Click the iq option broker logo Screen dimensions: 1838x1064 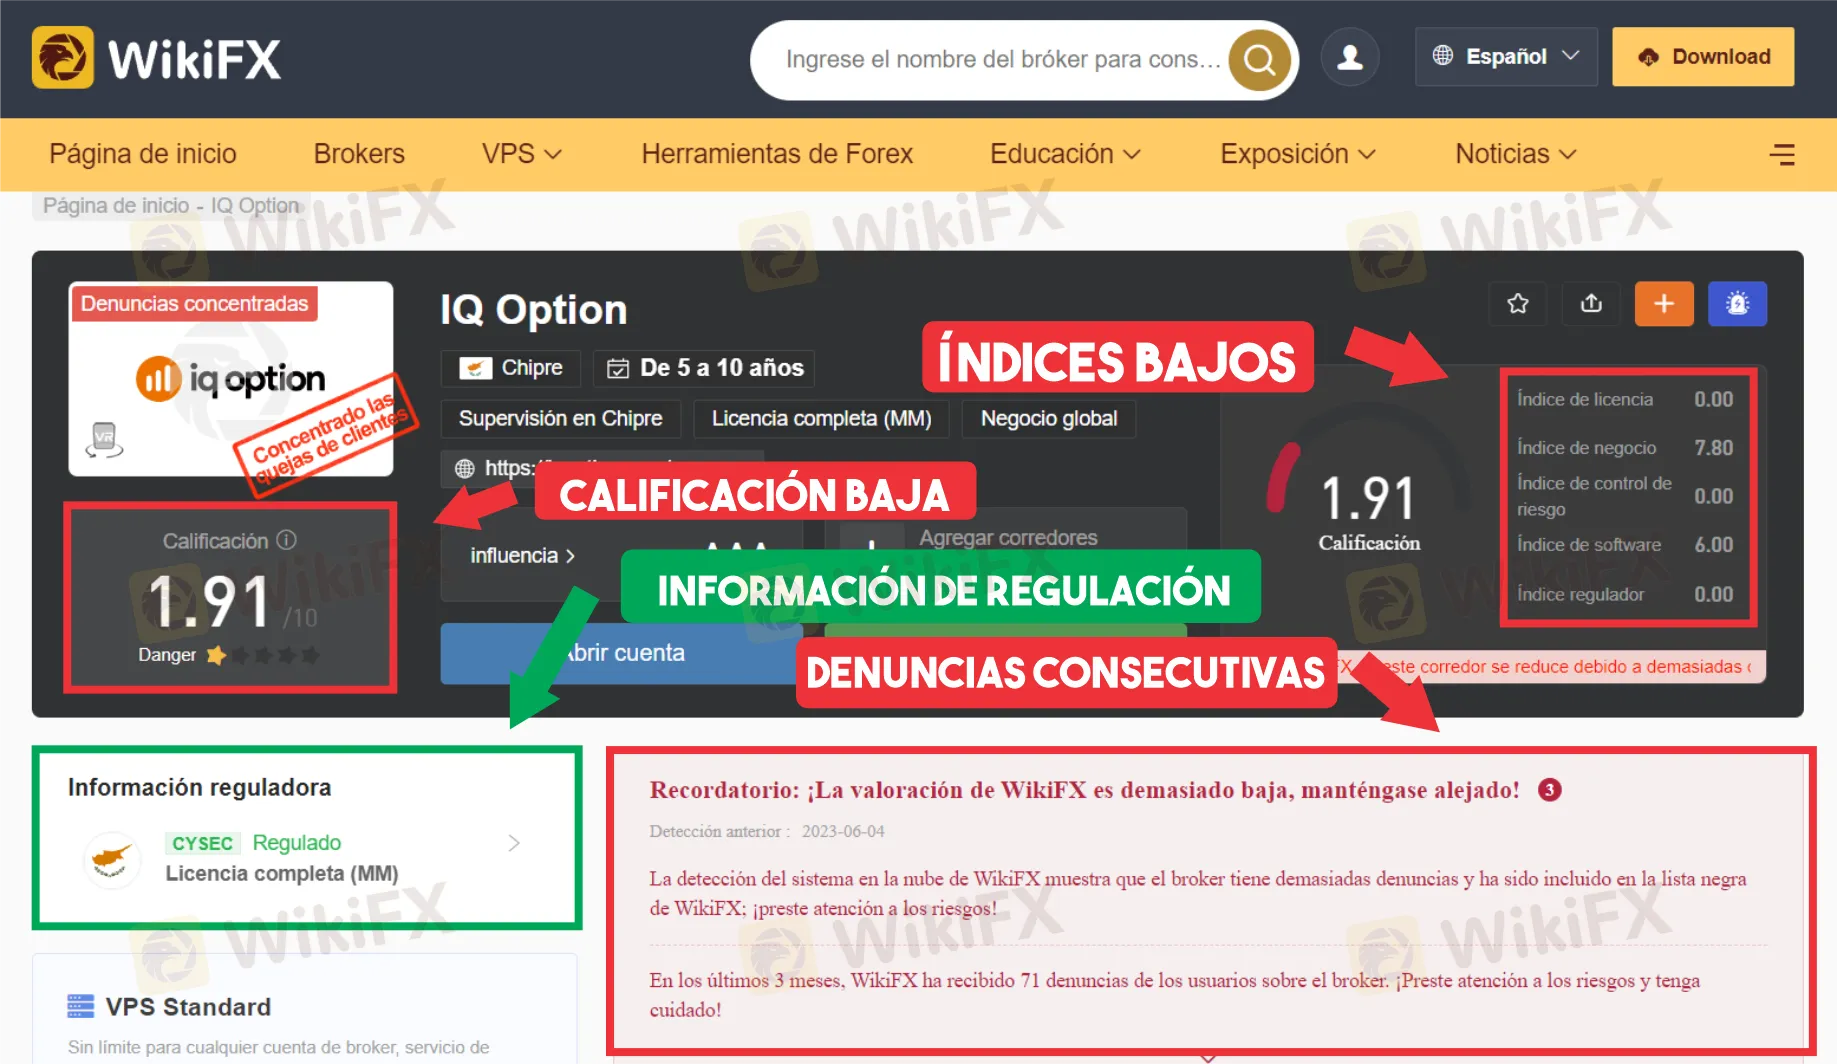point(231,379)
